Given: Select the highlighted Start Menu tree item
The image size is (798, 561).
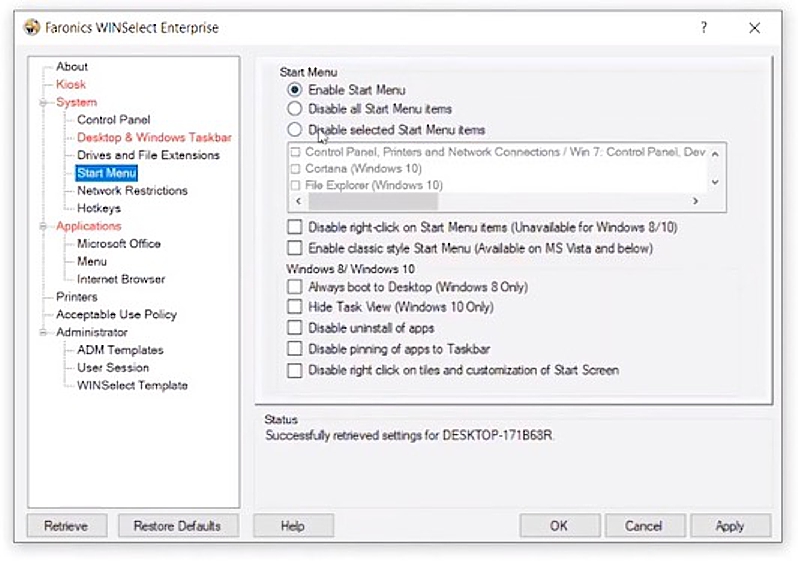Looking at the screenshot, I should click(107, 173).
